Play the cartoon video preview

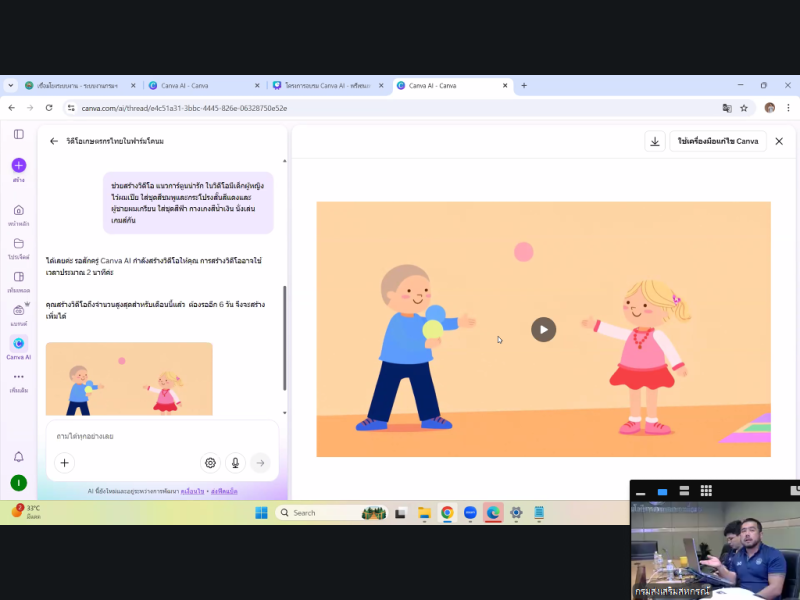(543, 329)
